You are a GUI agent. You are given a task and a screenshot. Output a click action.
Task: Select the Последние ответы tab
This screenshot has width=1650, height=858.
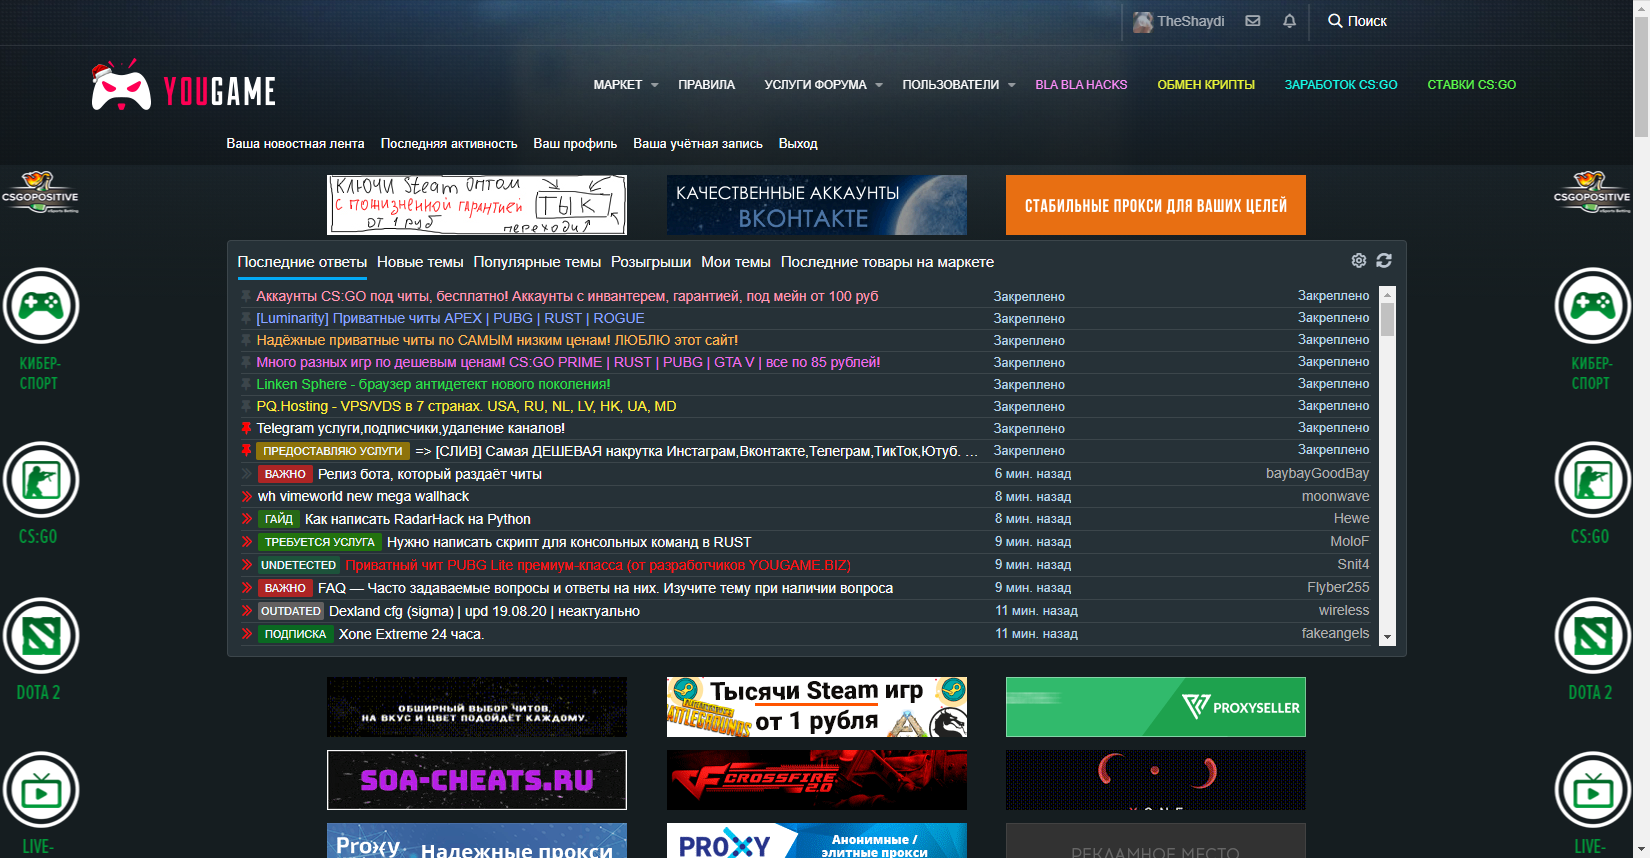tap(302, 262)
